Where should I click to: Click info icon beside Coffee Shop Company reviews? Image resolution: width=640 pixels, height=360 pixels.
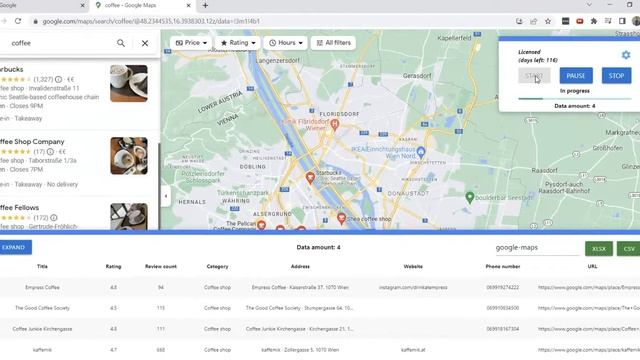click(x=50, y=151)
